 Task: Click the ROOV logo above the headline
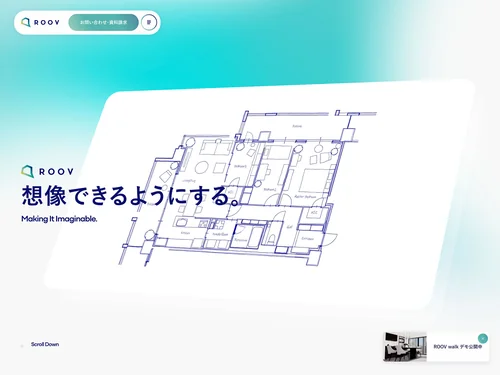(47, 171)
